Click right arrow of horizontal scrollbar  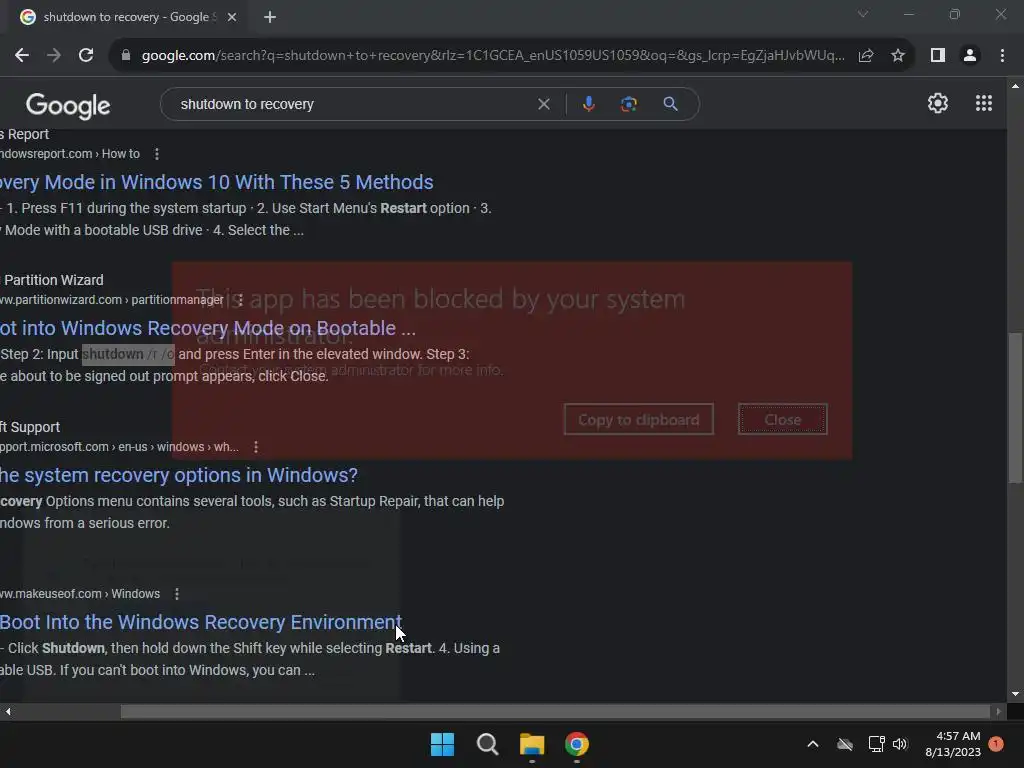click(998, 711)
